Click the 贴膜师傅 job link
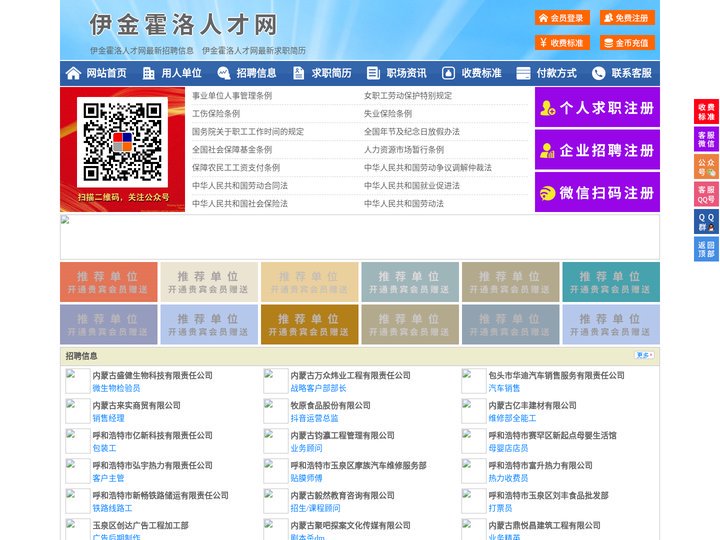The width and height of the screenshot is (720, 540). point(306,478)
